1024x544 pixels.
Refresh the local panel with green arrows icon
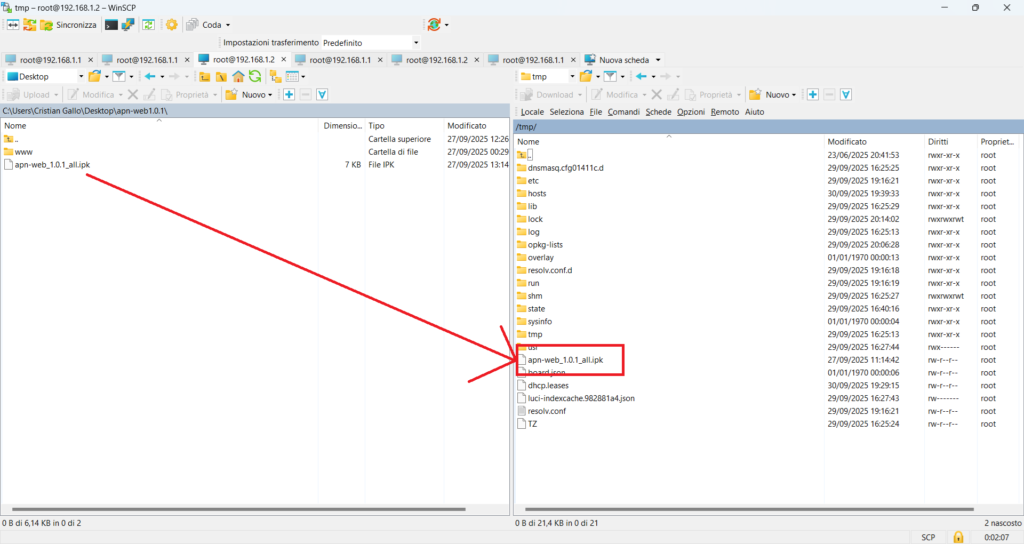255,76
